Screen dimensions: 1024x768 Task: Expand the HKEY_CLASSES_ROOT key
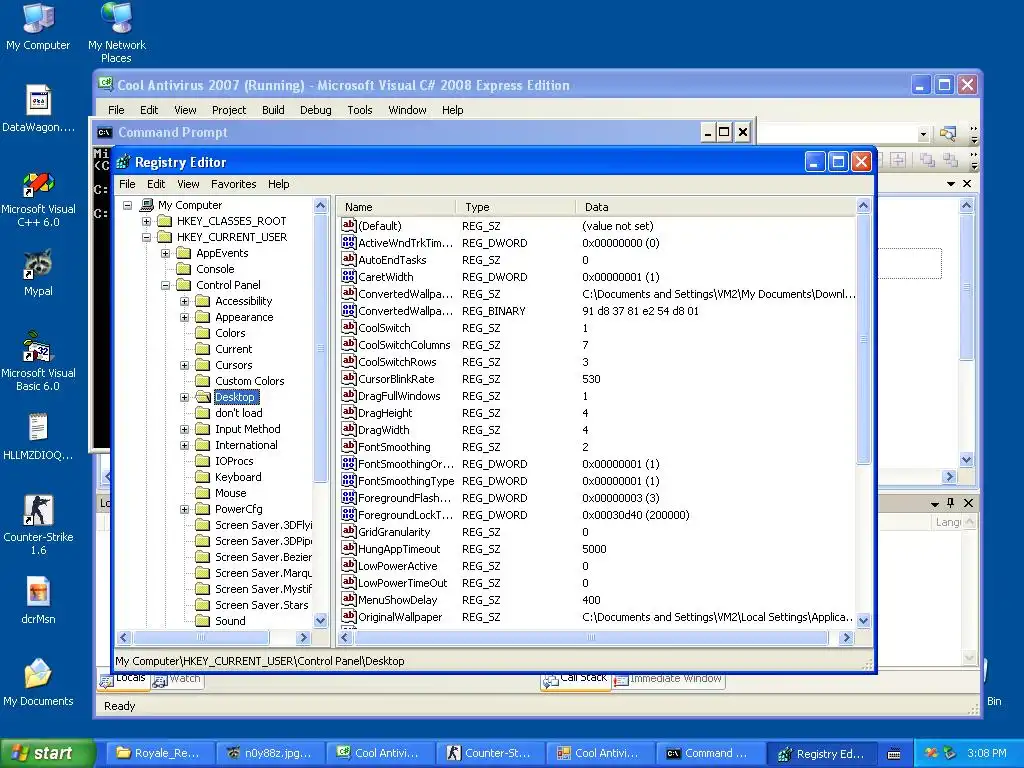[146, 221]
